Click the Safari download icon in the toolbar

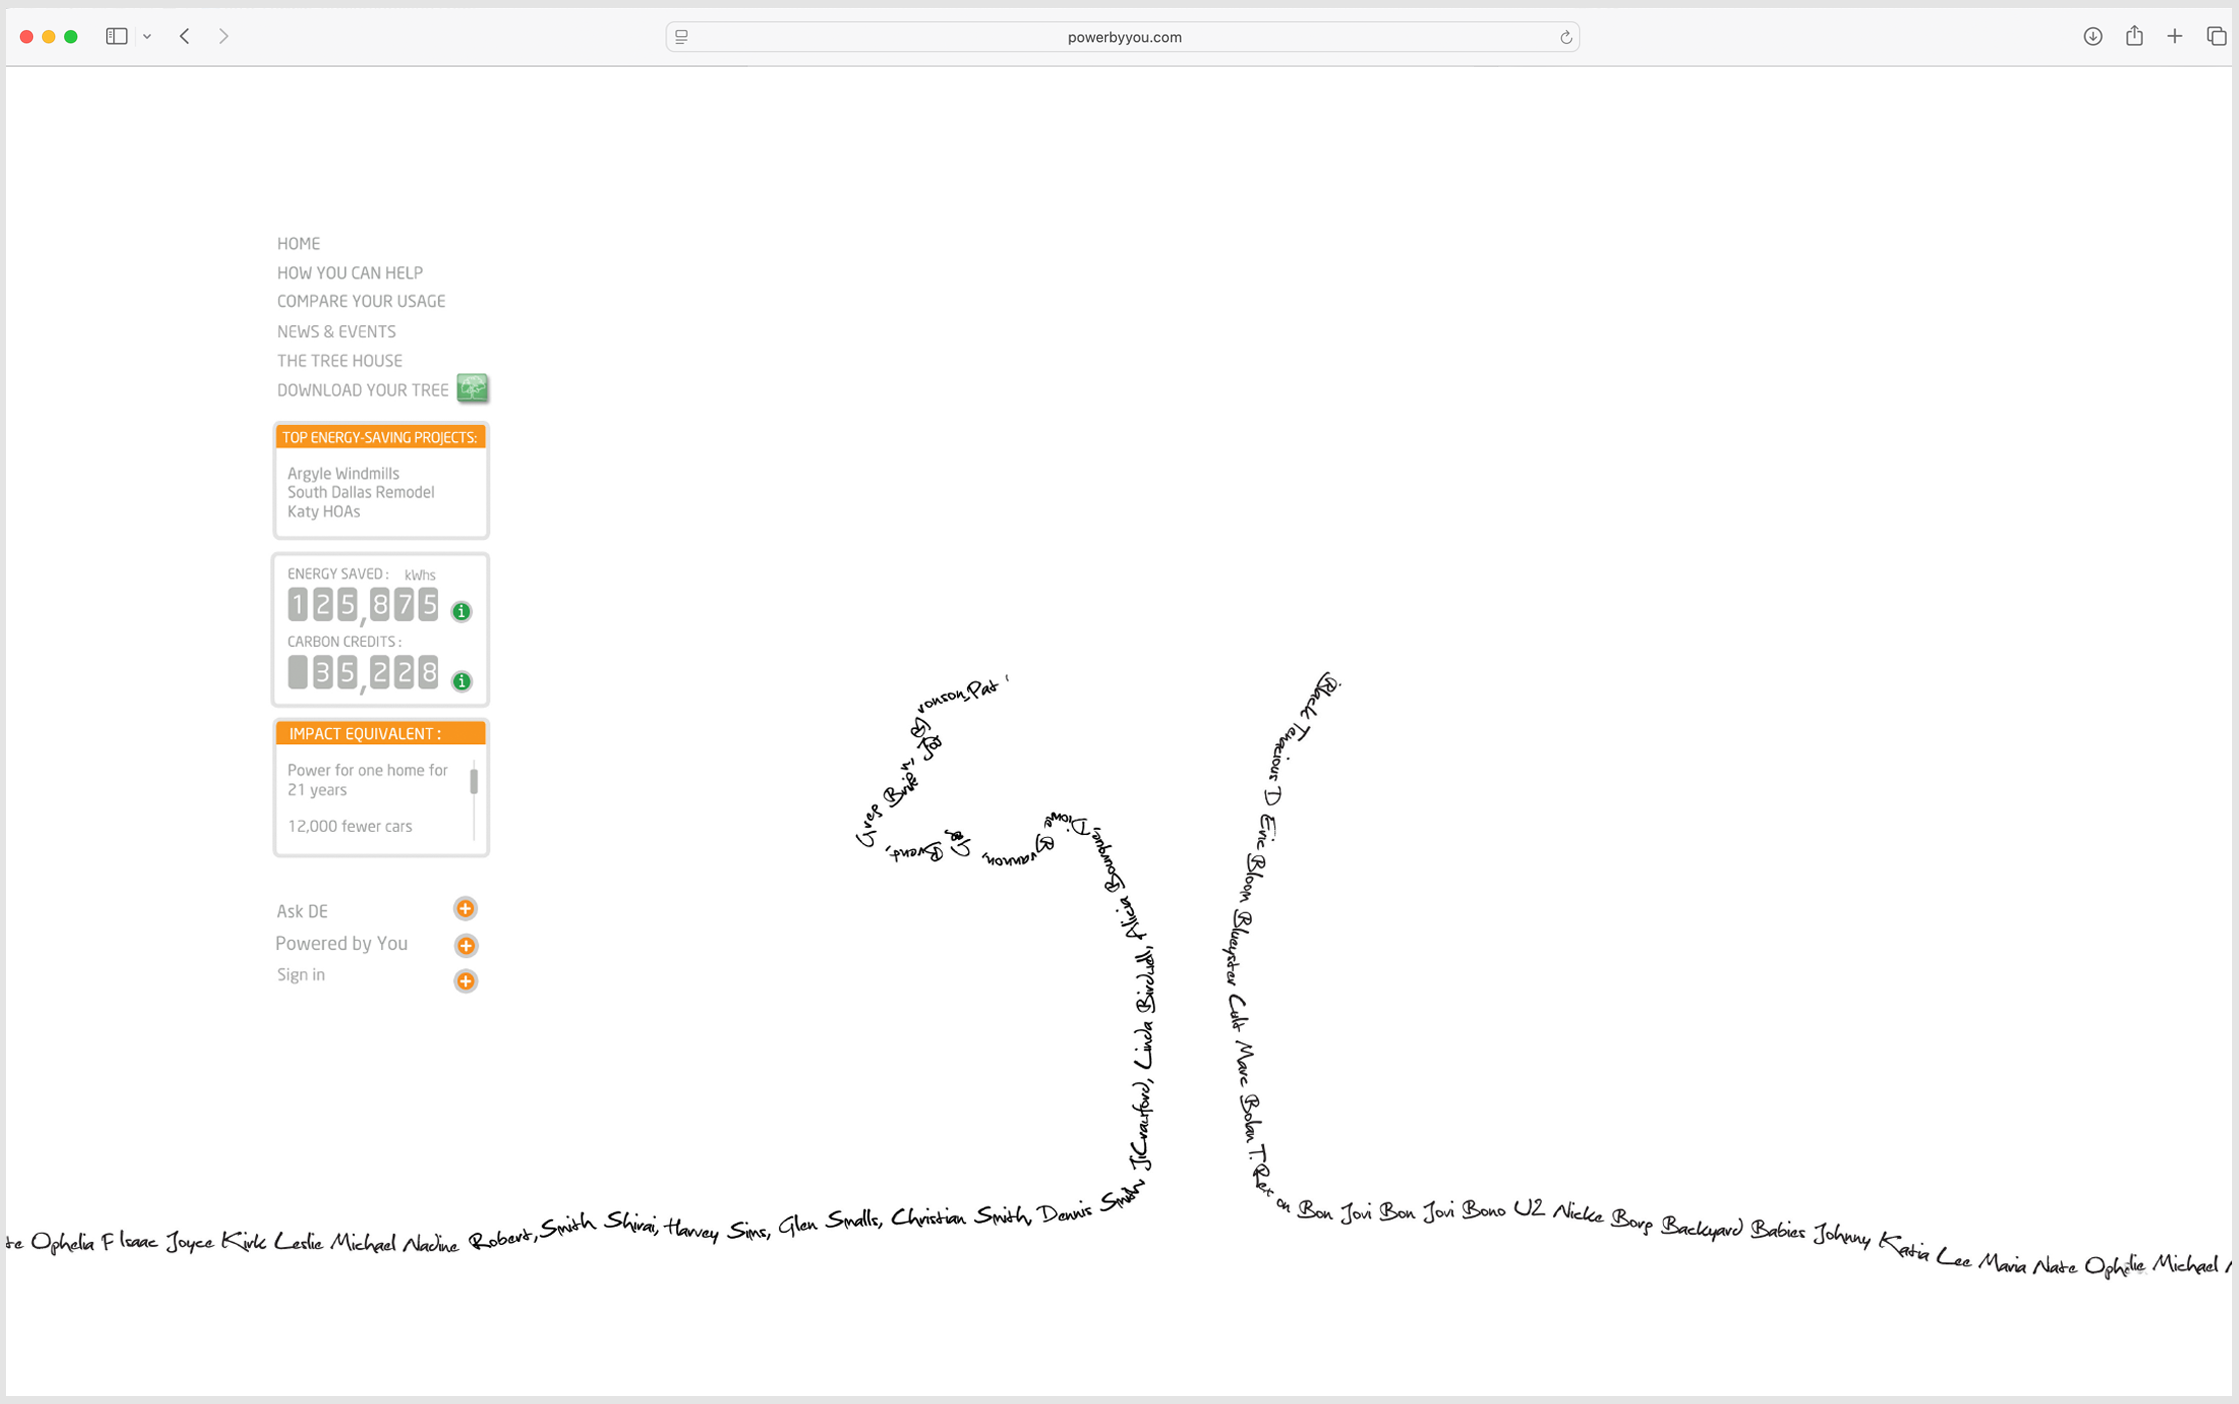(2092, 37)
